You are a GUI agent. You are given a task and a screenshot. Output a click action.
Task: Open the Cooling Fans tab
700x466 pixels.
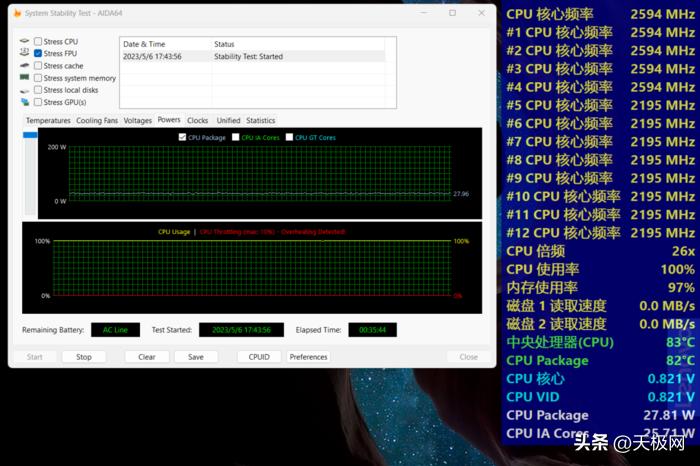[x=97, y=121]
